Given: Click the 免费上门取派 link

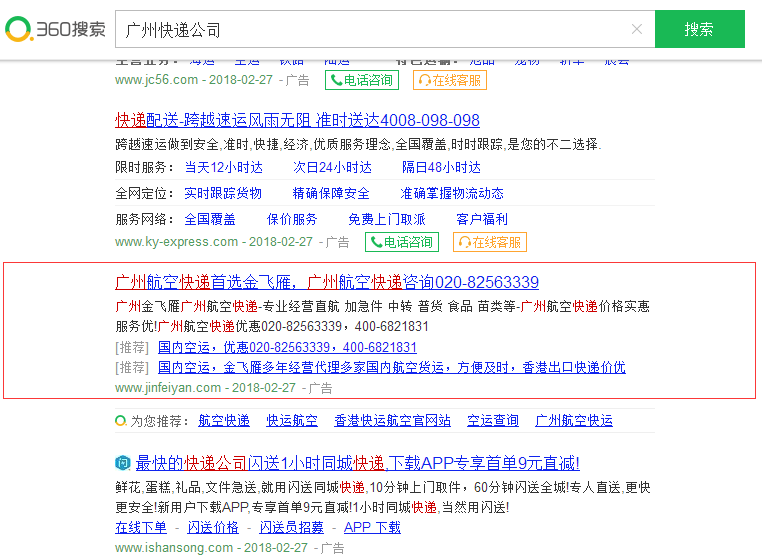Looking at the screenshot, I should pyautogui.click(x=386, y=219).
